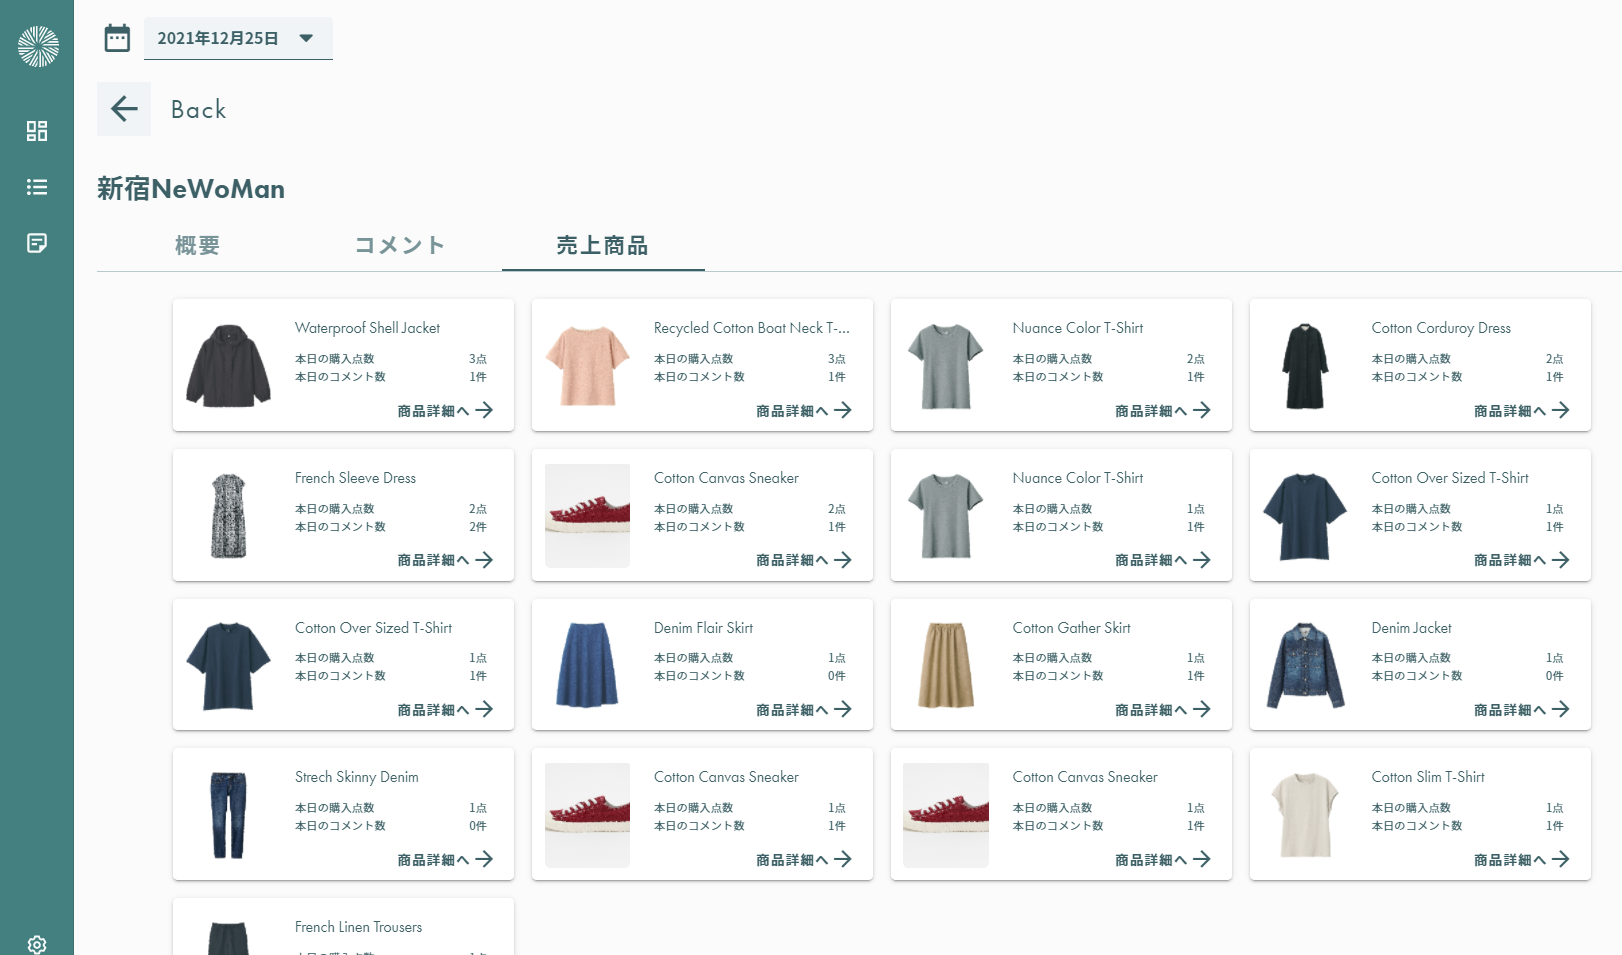The width and height of the screenshot is (1622, 955).
Task: Select the 新宿NeWoMan store title
Action: (x=190, y=189)
